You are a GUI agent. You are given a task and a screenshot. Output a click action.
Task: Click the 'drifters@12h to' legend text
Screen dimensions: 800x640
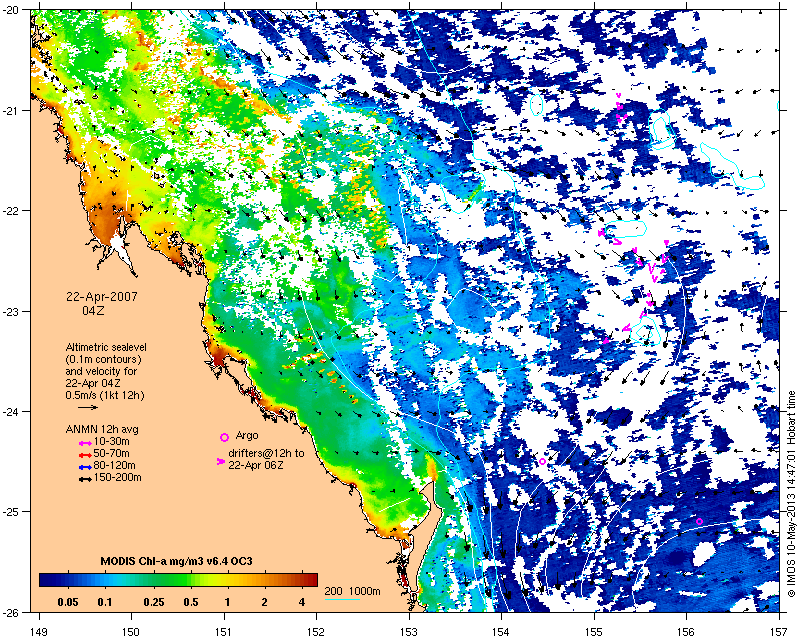266,453
